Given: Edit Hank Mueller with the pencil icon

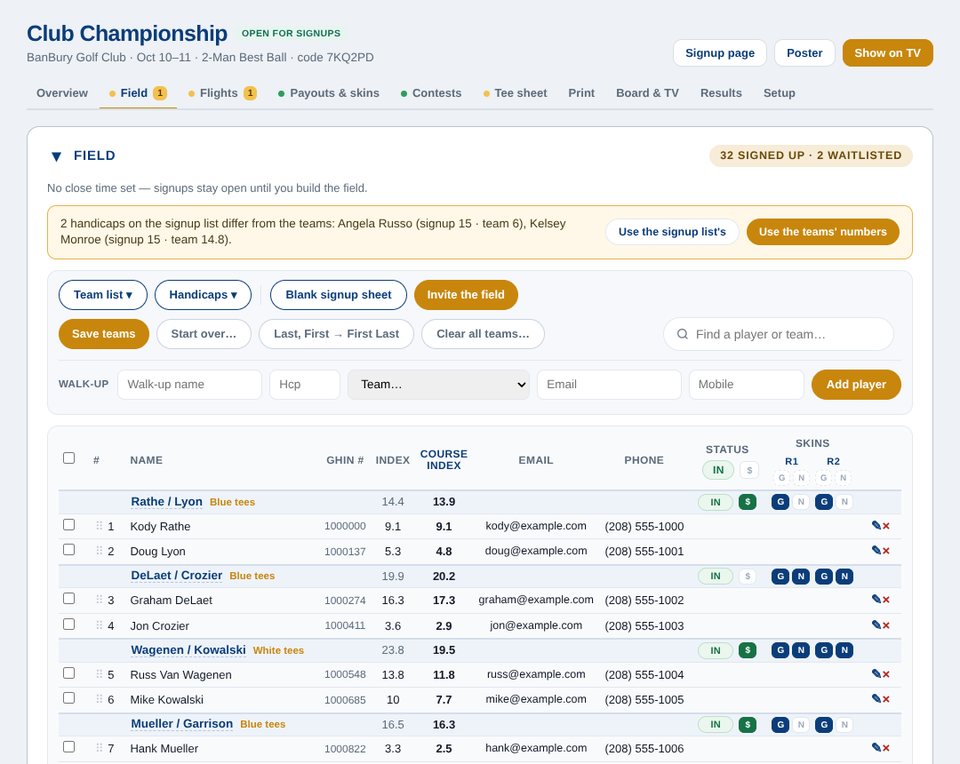Looking at the screenshot, I should (x=876, y=747).
